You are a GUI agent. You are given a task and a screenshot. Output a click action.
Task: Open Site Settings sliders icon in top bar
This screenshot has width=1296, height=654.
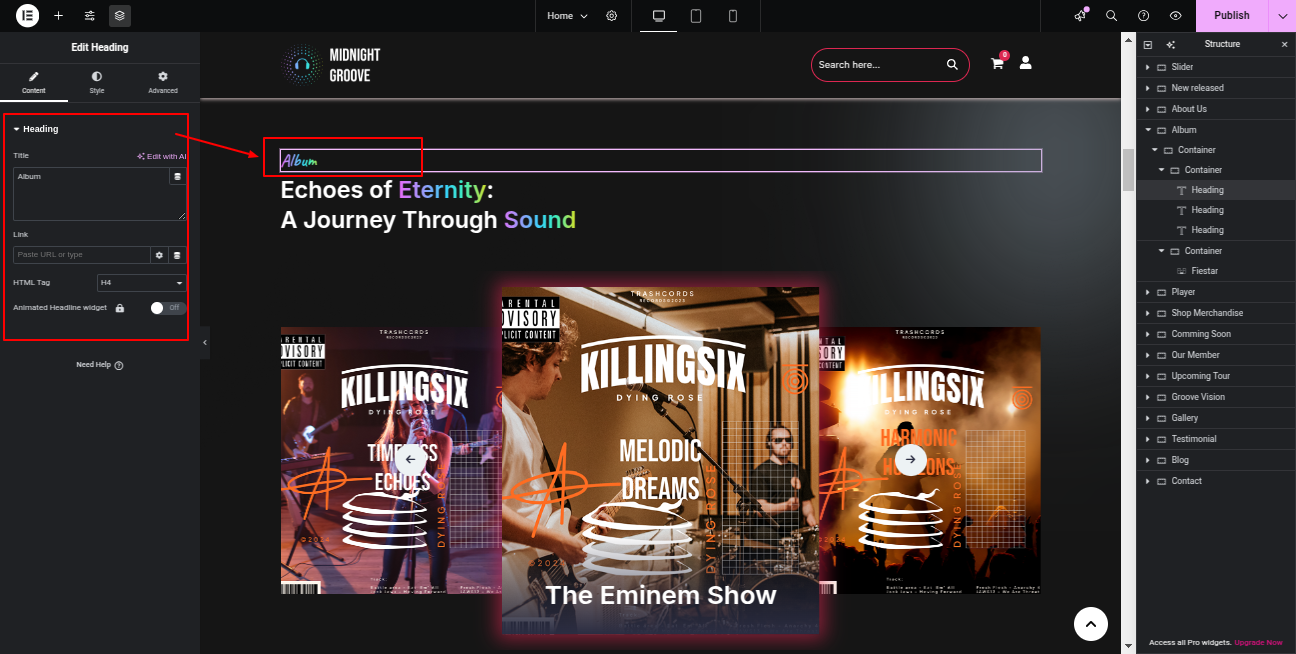90,16
